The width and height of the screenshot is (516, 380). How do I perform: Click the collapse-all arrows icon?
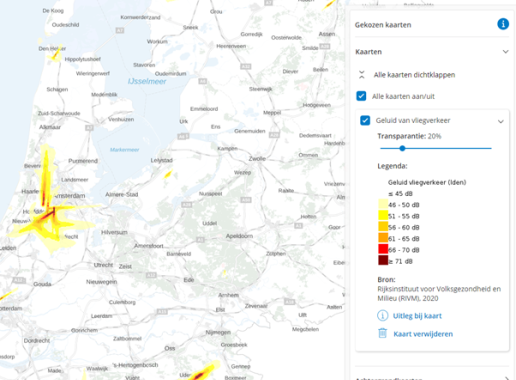[362, 75]
